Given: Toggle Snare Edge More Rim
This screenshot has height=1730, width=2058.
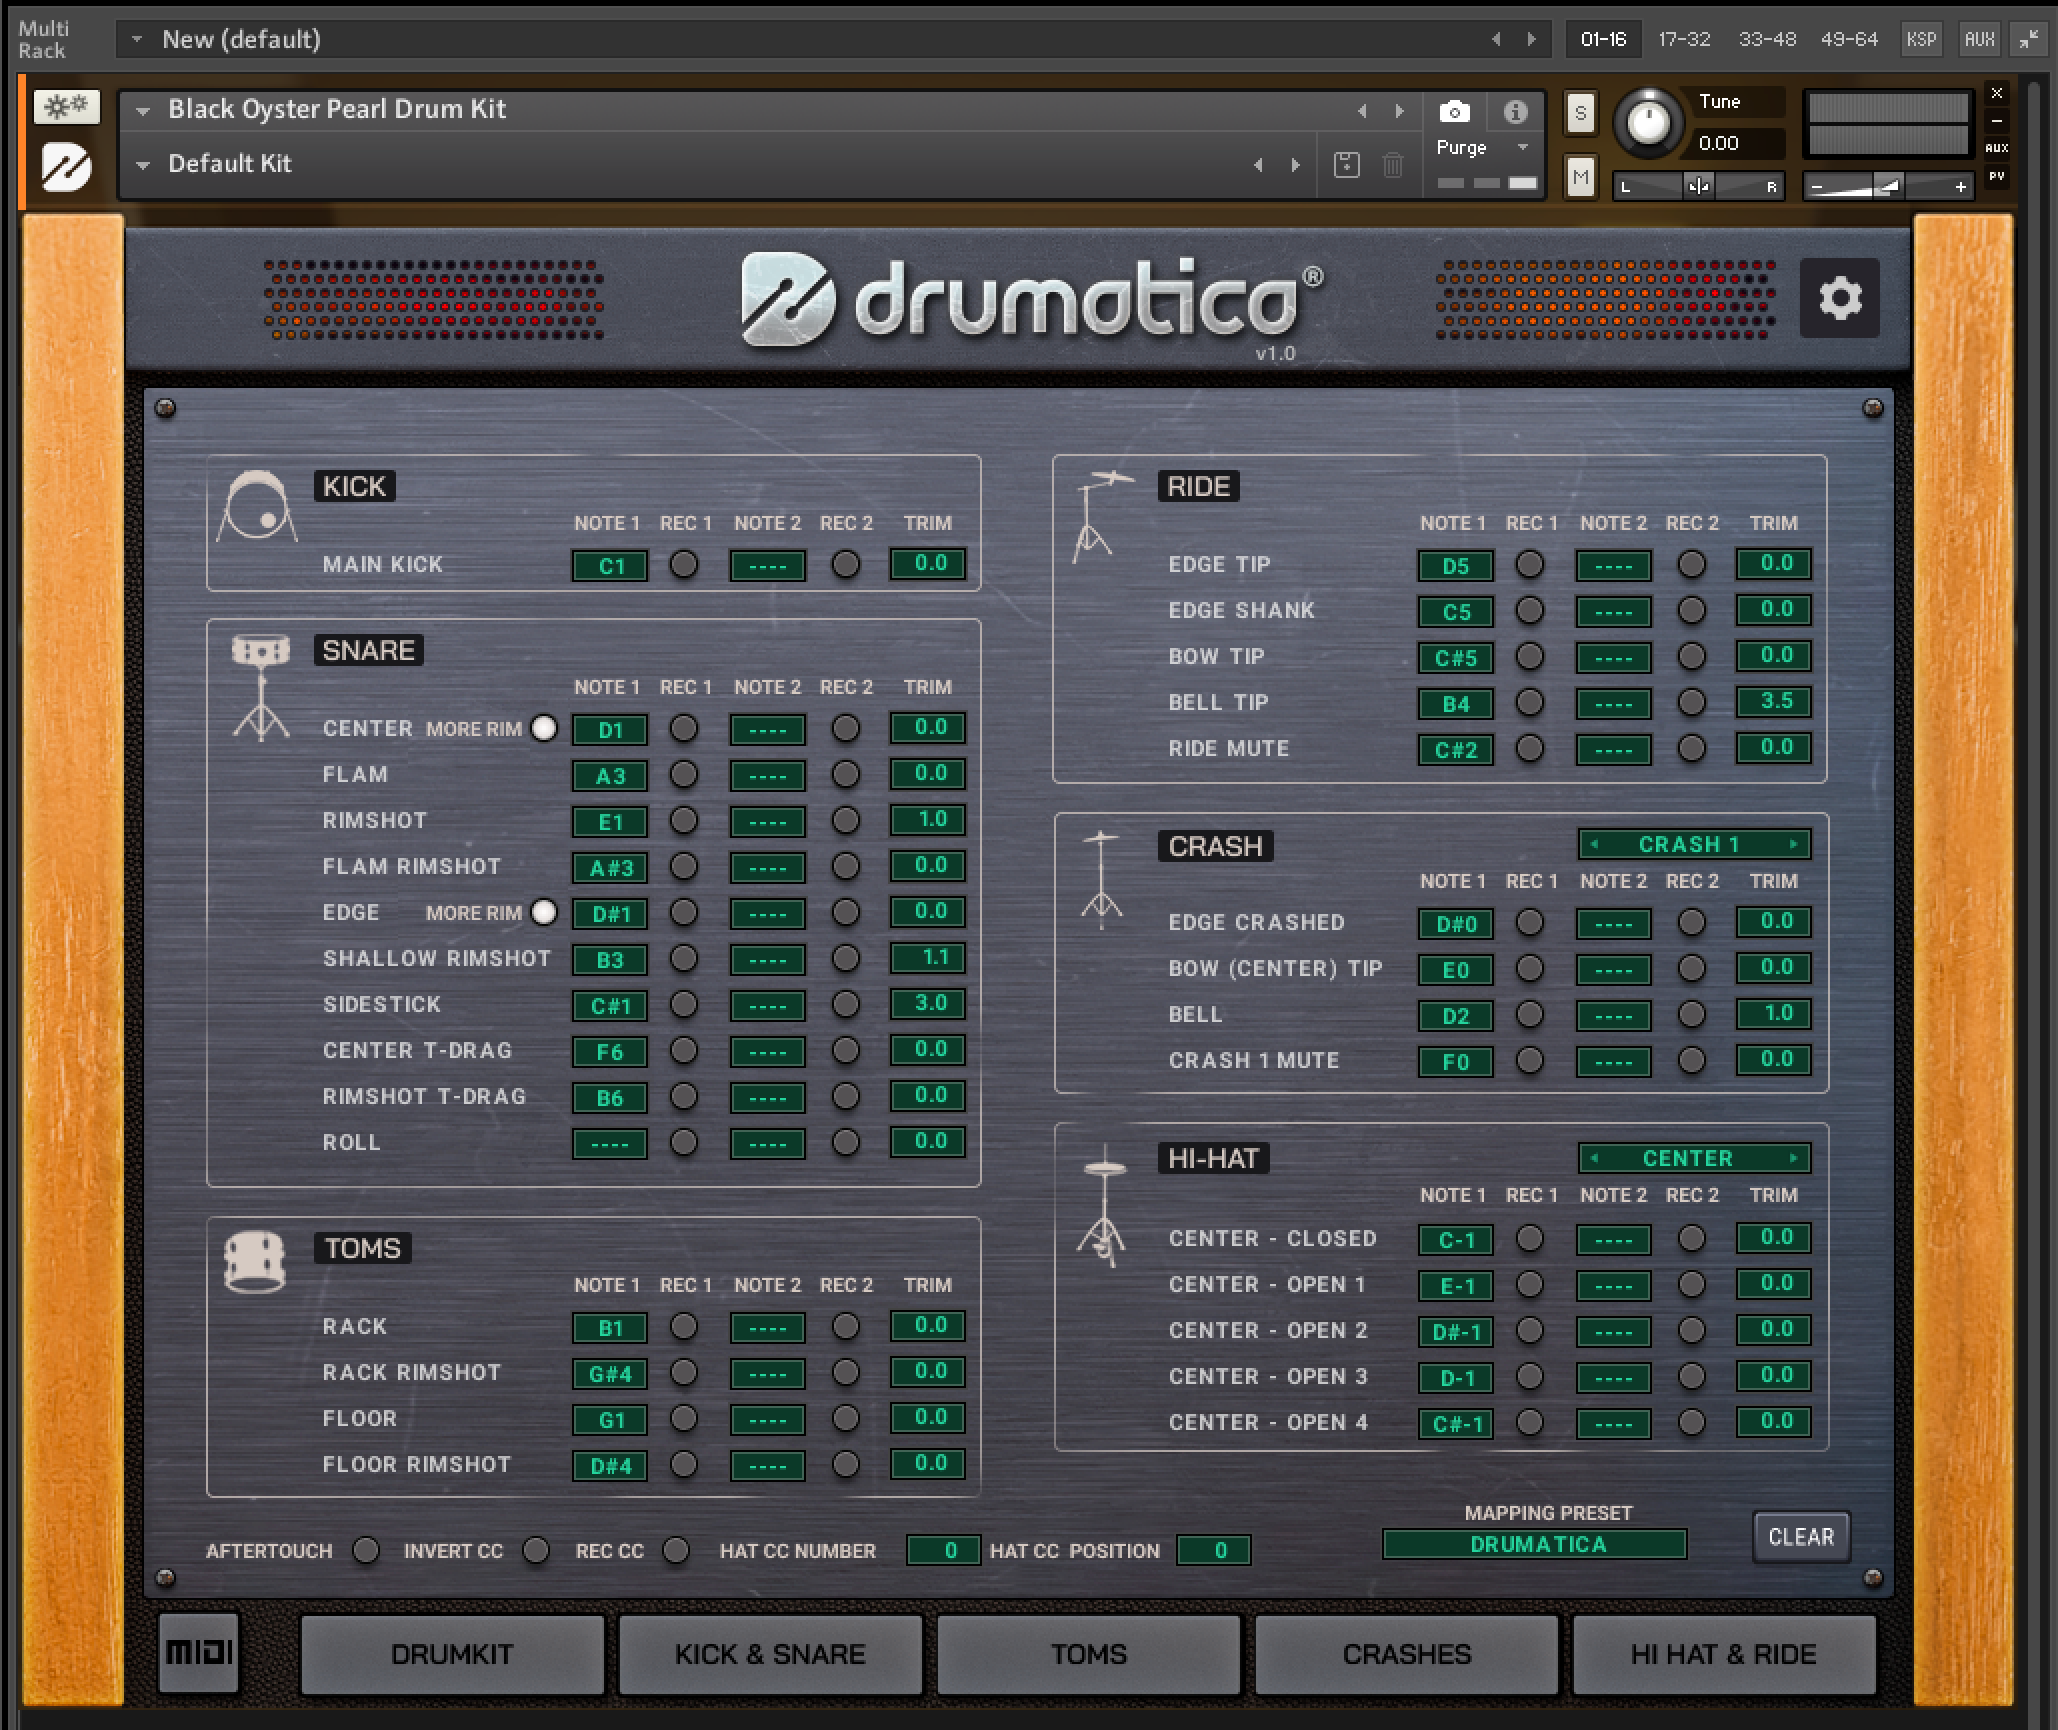Looking at the screenshot, I should [x=544, y=912].
